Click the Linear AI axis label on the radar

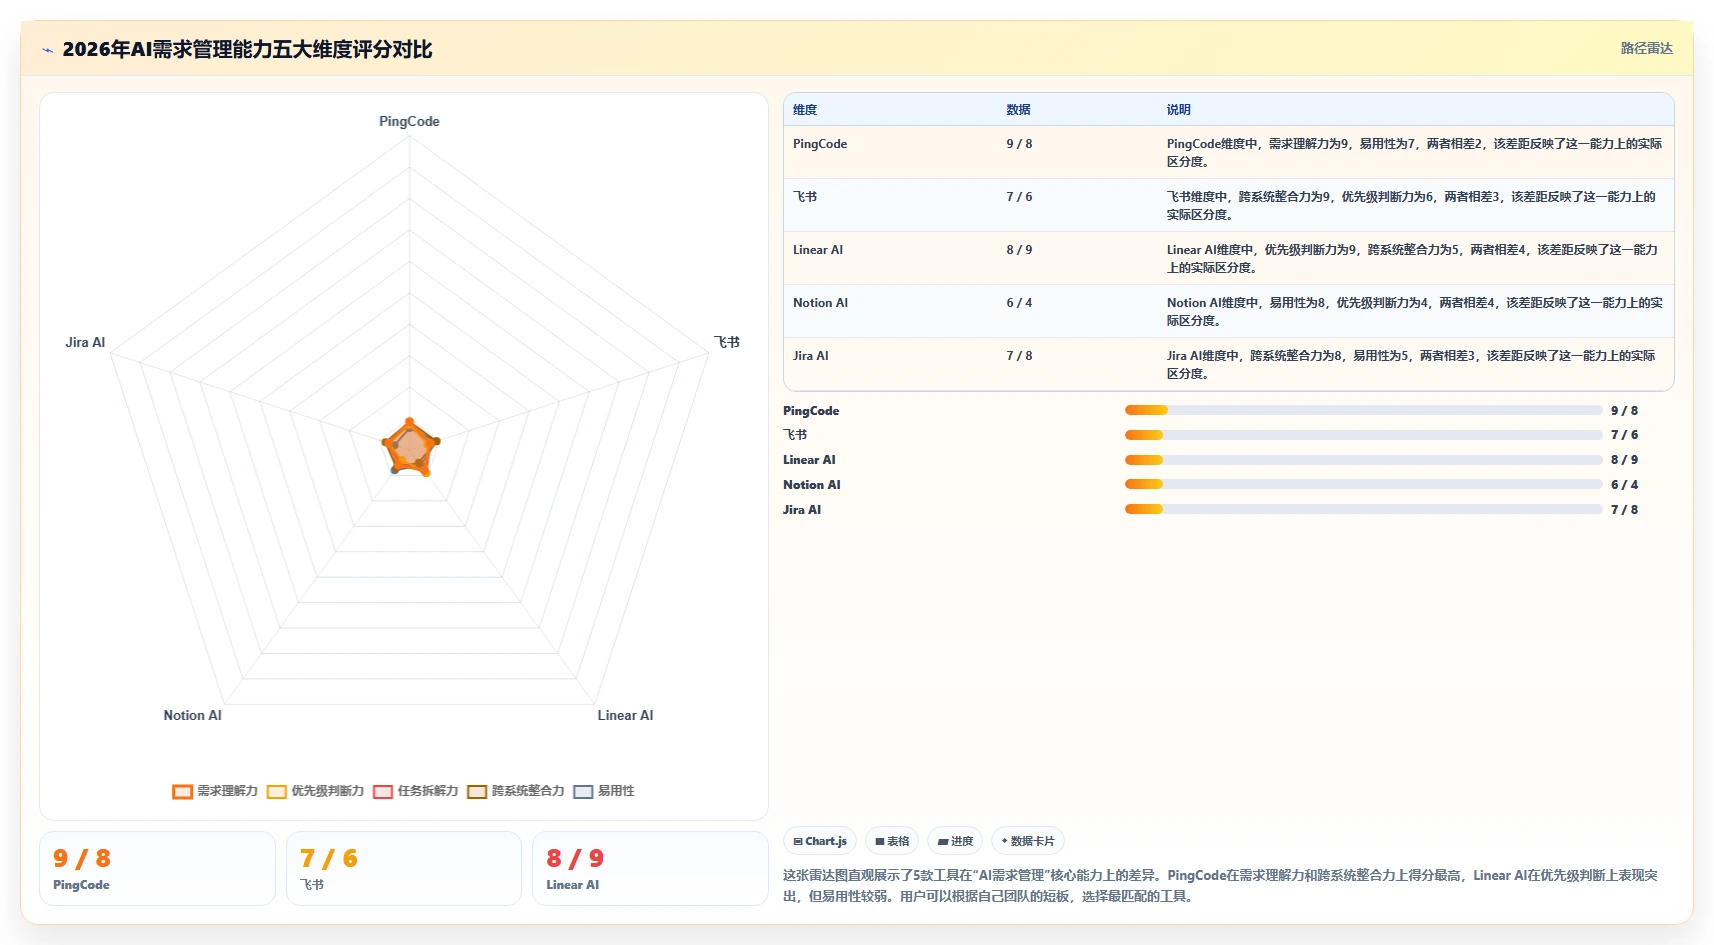625,715
